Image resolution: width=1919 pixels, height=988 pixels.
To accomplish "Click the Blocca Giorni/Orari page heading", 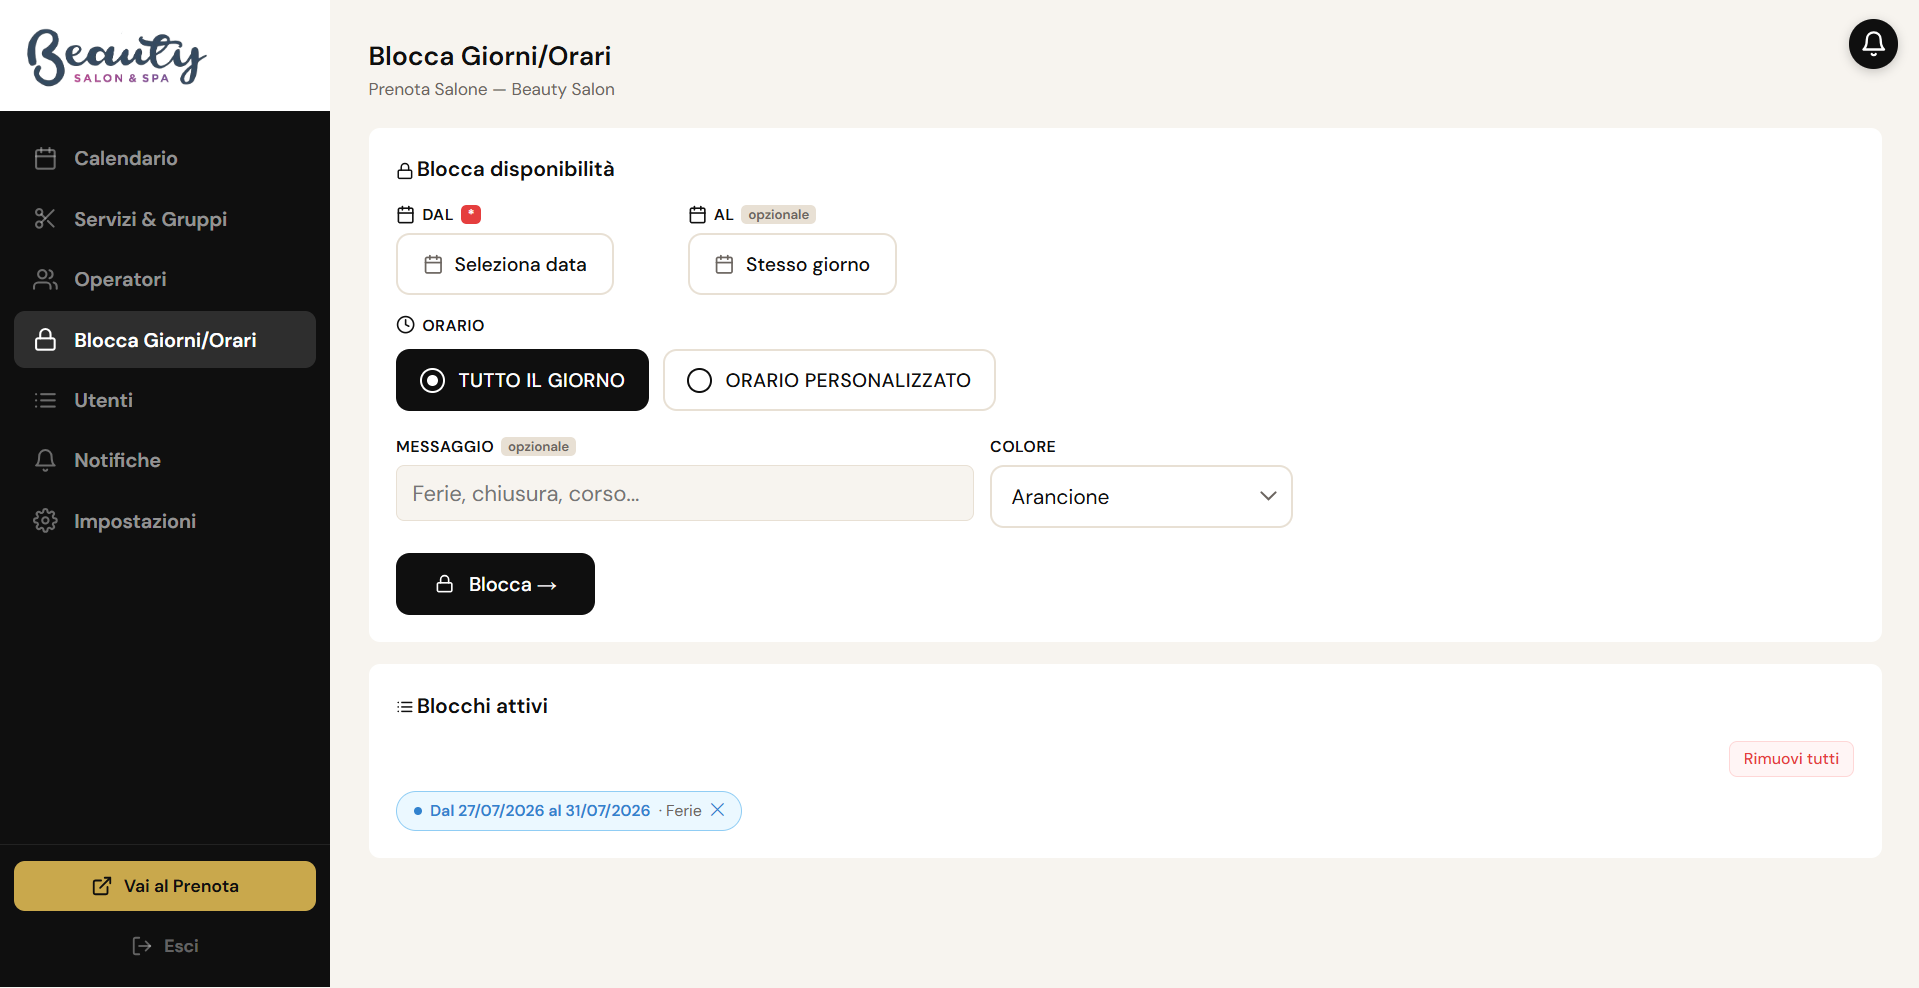I will pos(490,56).
